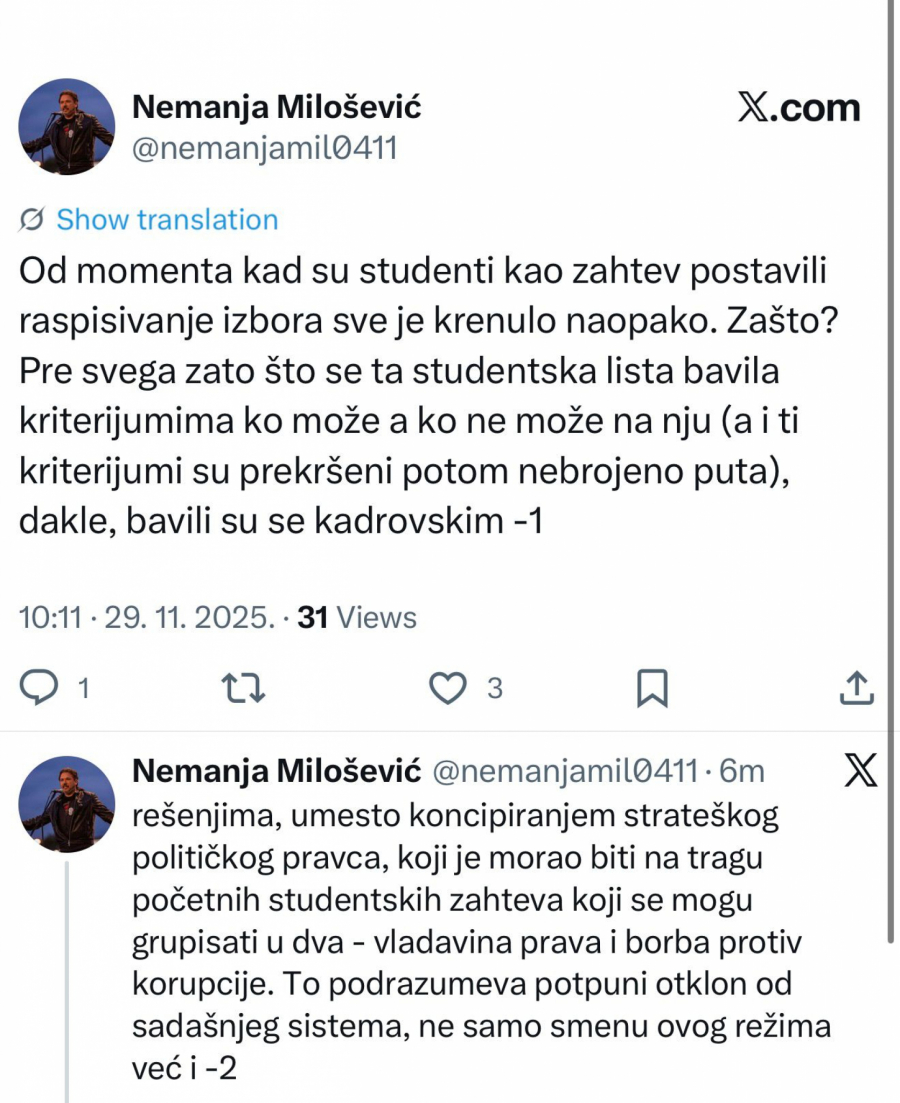Click the Nemanja Milošević name in main post
This screenshot has height=1103, width=900.
(x=276, y=107)
